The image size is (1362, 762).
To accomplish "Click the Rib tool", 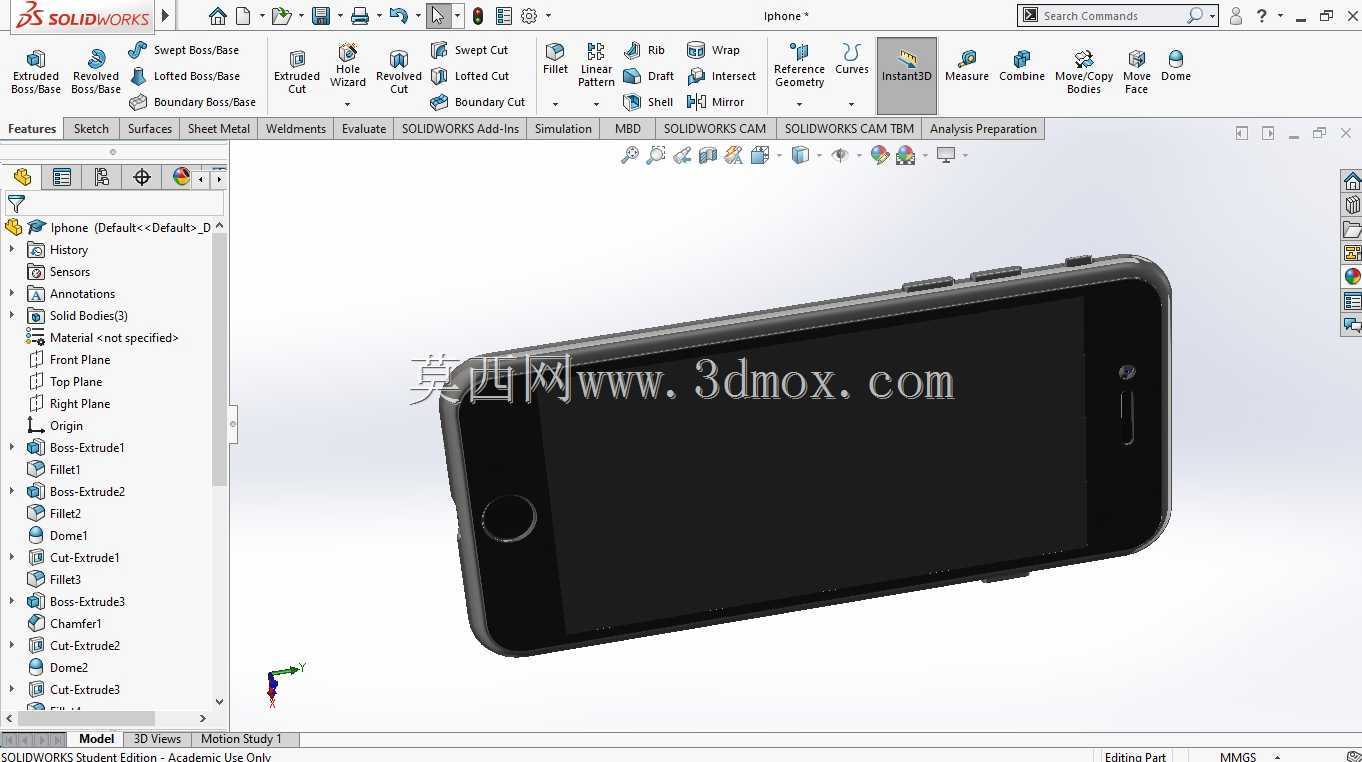I will [x=644, y=50].
